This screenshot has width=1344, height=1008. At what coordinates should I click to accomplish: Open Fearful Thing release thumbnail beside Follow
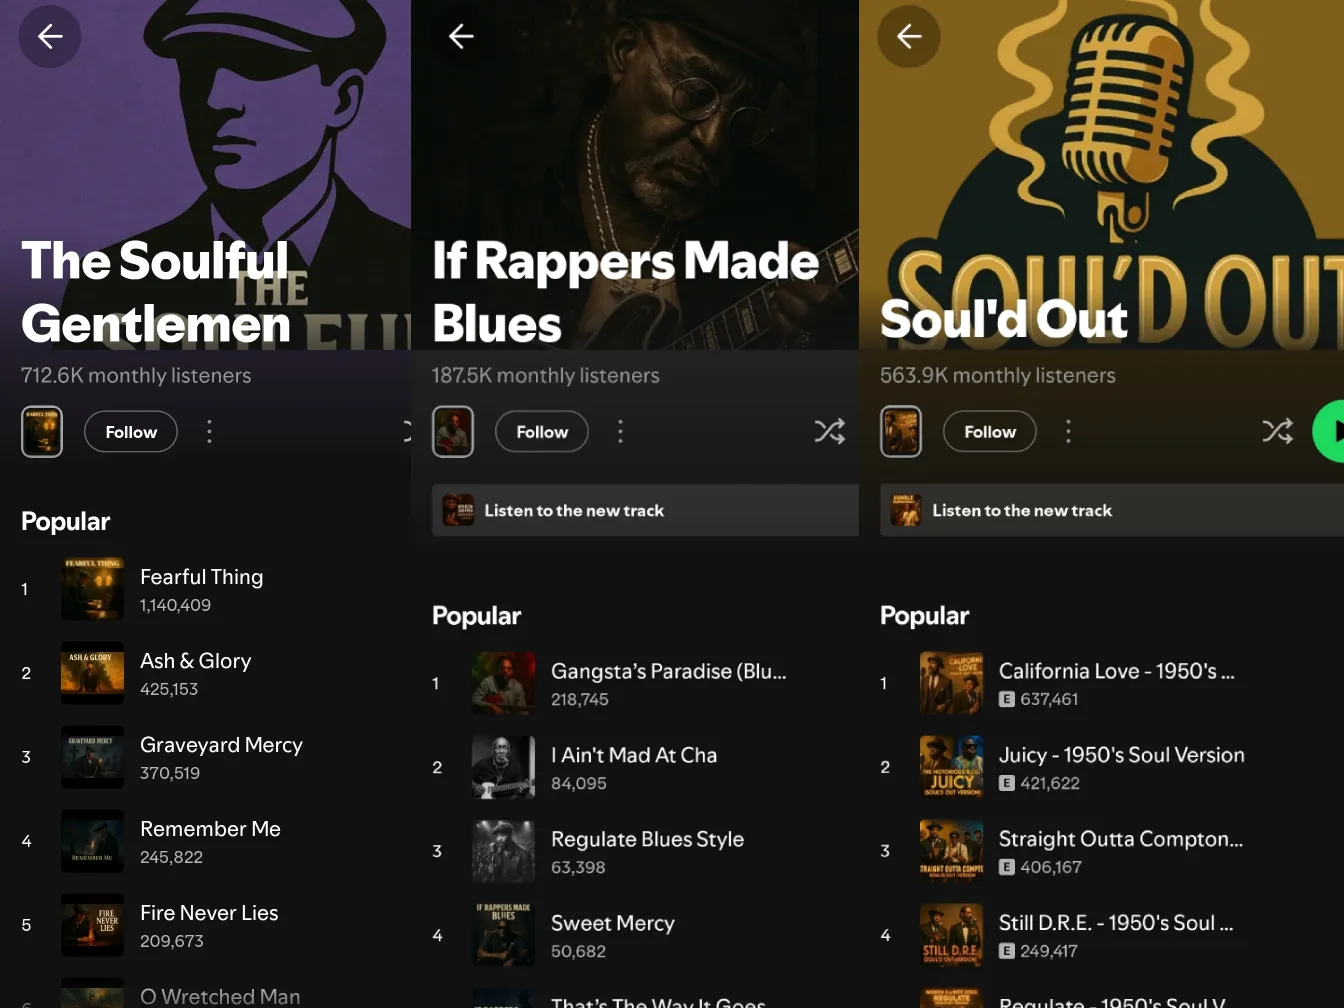point(42,432)
